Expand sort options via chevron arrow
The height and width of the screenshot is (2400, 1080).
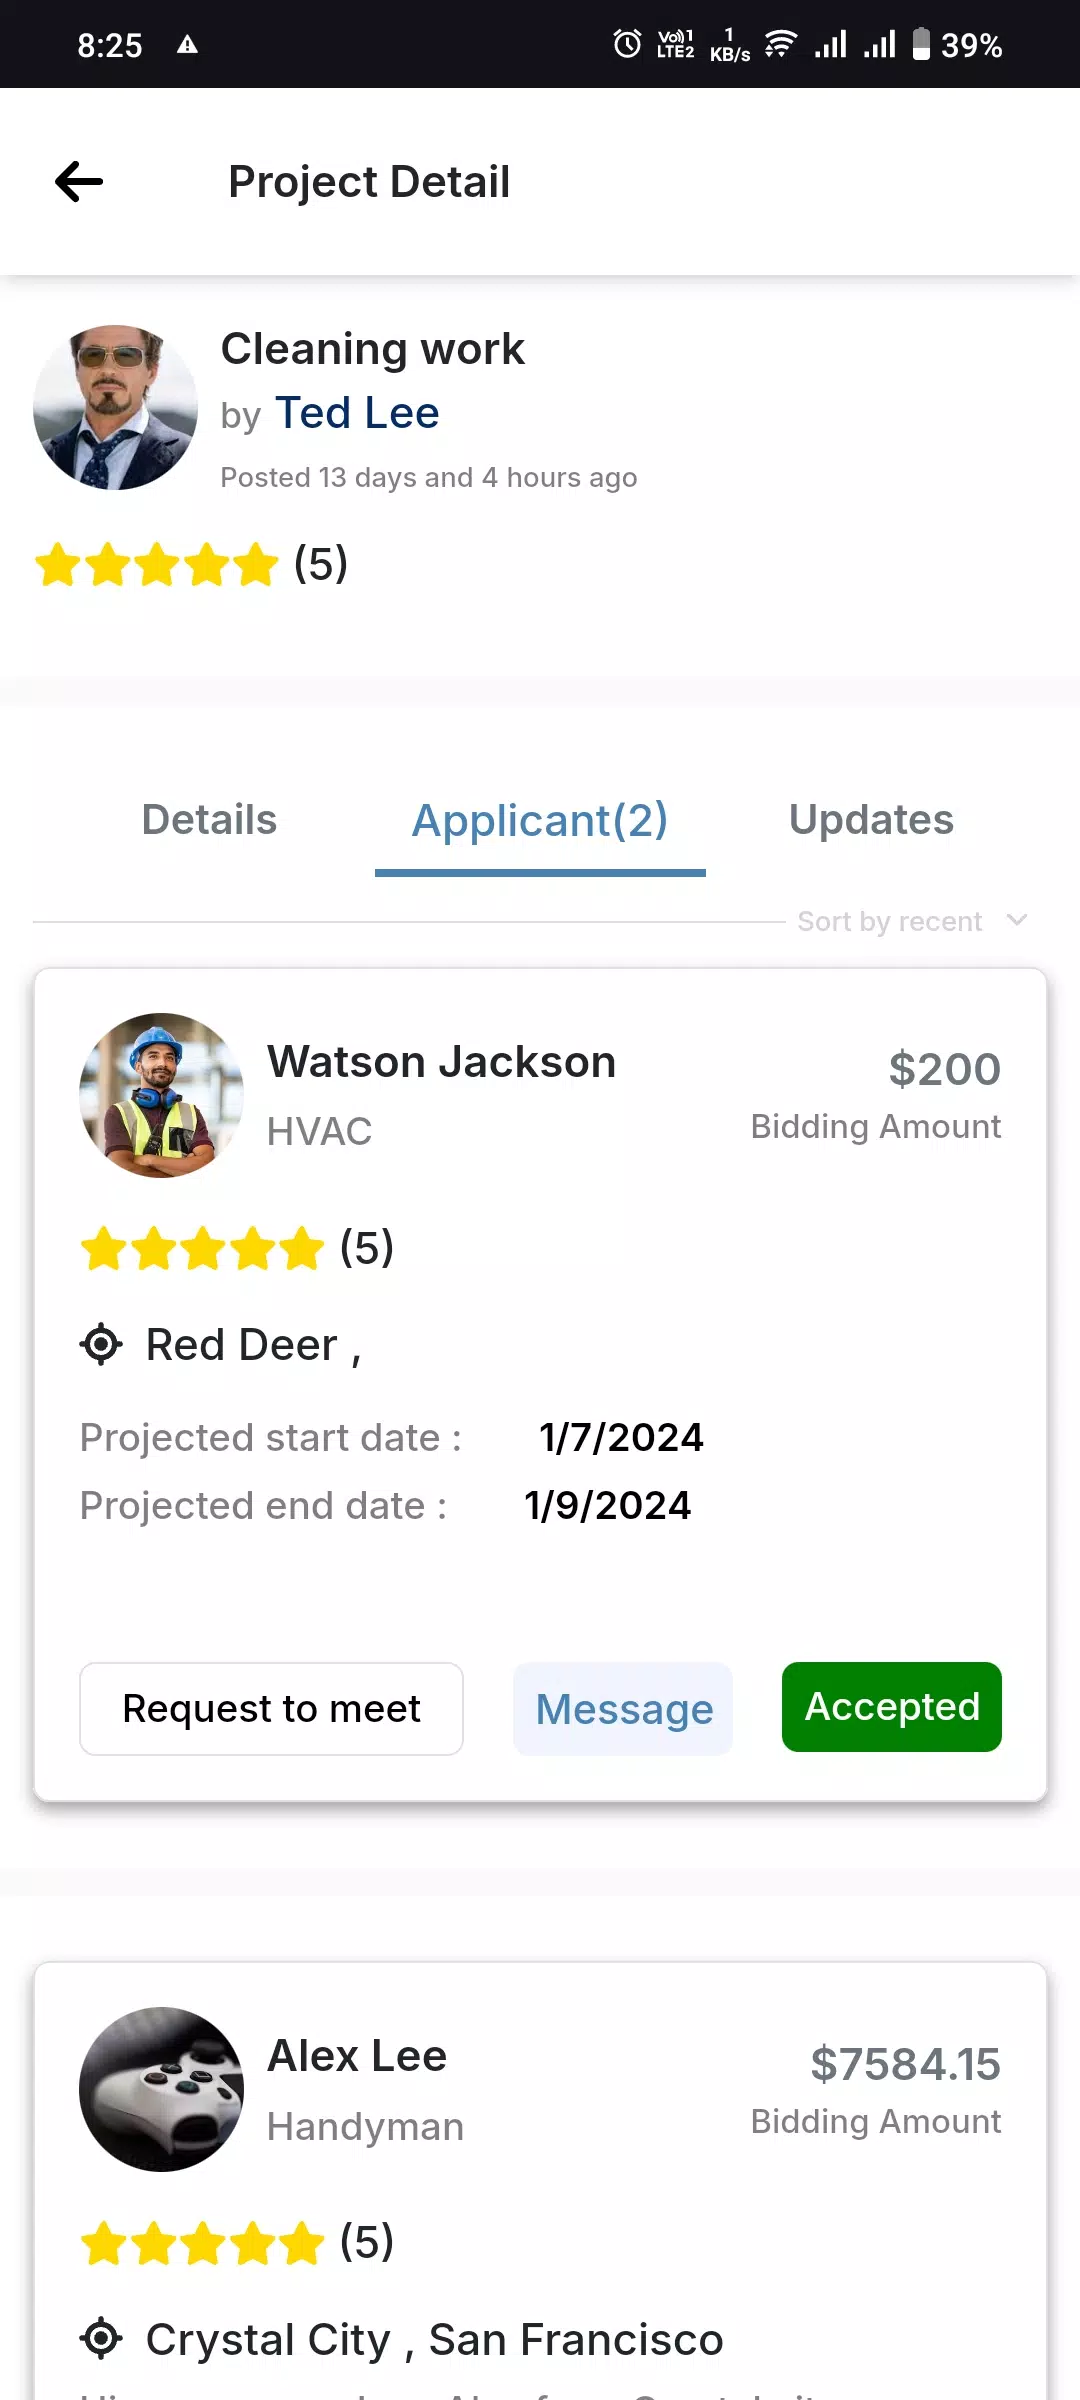1017,920
